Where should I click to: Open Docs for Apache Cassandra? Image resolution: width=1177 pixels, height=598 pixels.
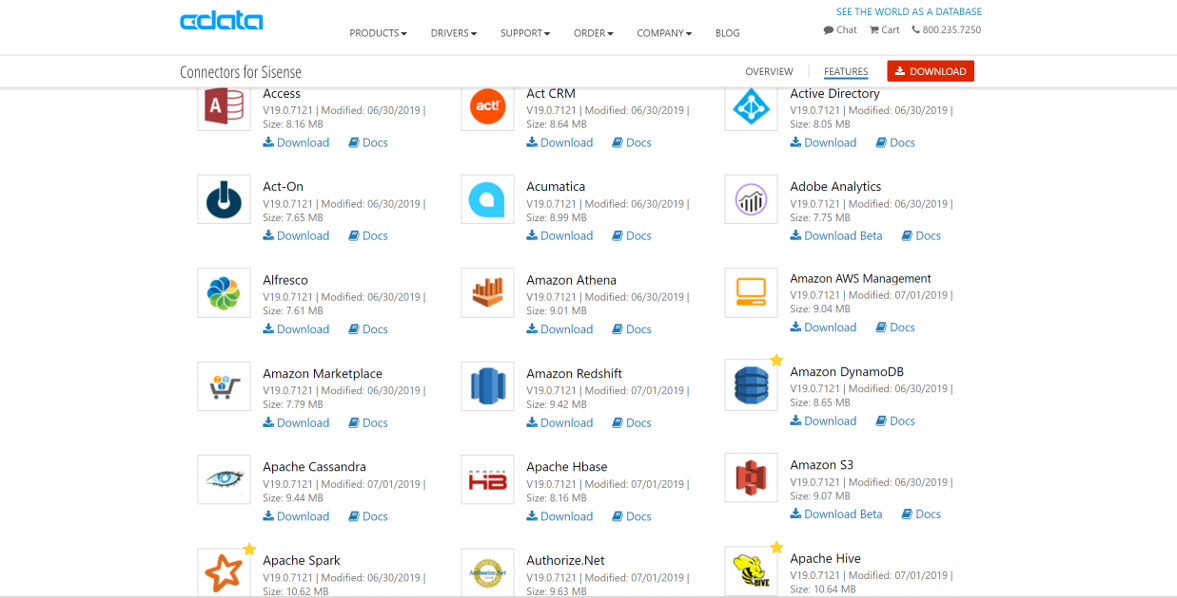pyautogui.click(x=368, y=516)
